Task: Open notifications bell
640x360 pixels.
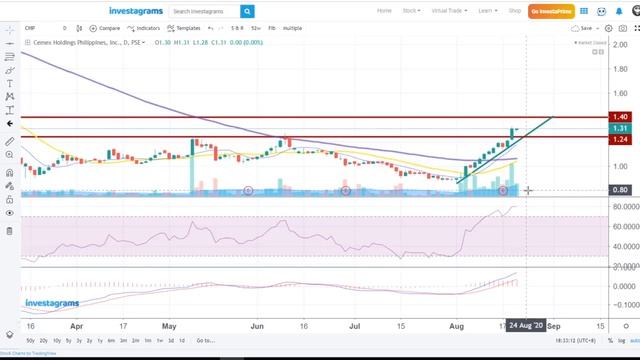Action: [x=619, y=11]
